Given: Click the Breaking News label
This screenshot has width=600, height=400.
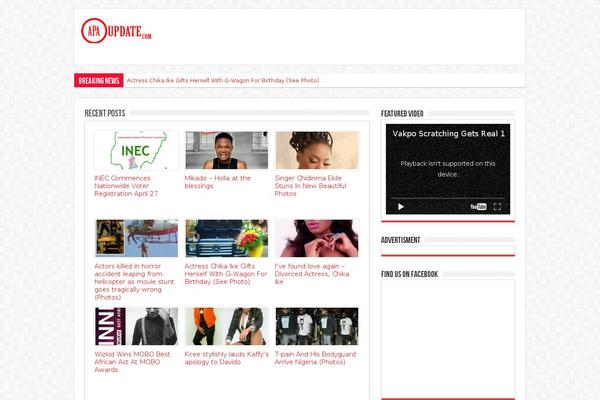Looking at the screenshot, I should 99,80.
